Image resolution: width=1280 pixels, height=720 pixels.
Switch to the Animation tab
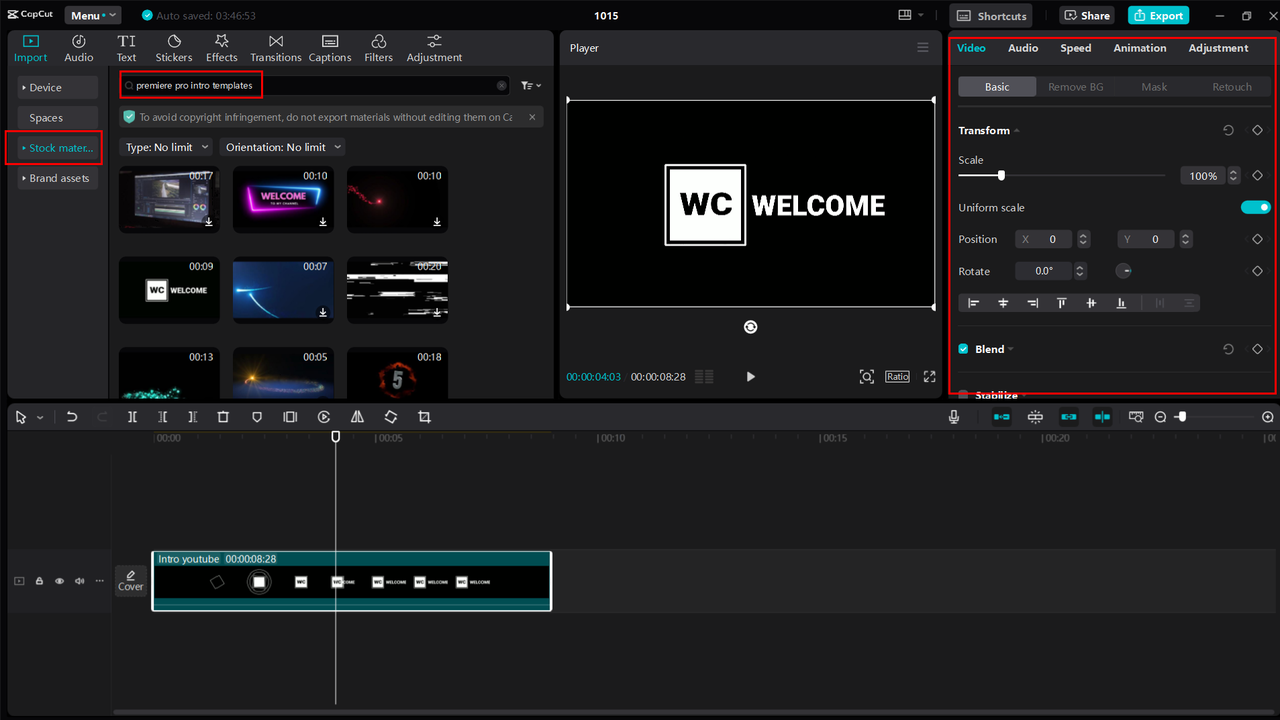point(1139,48)
